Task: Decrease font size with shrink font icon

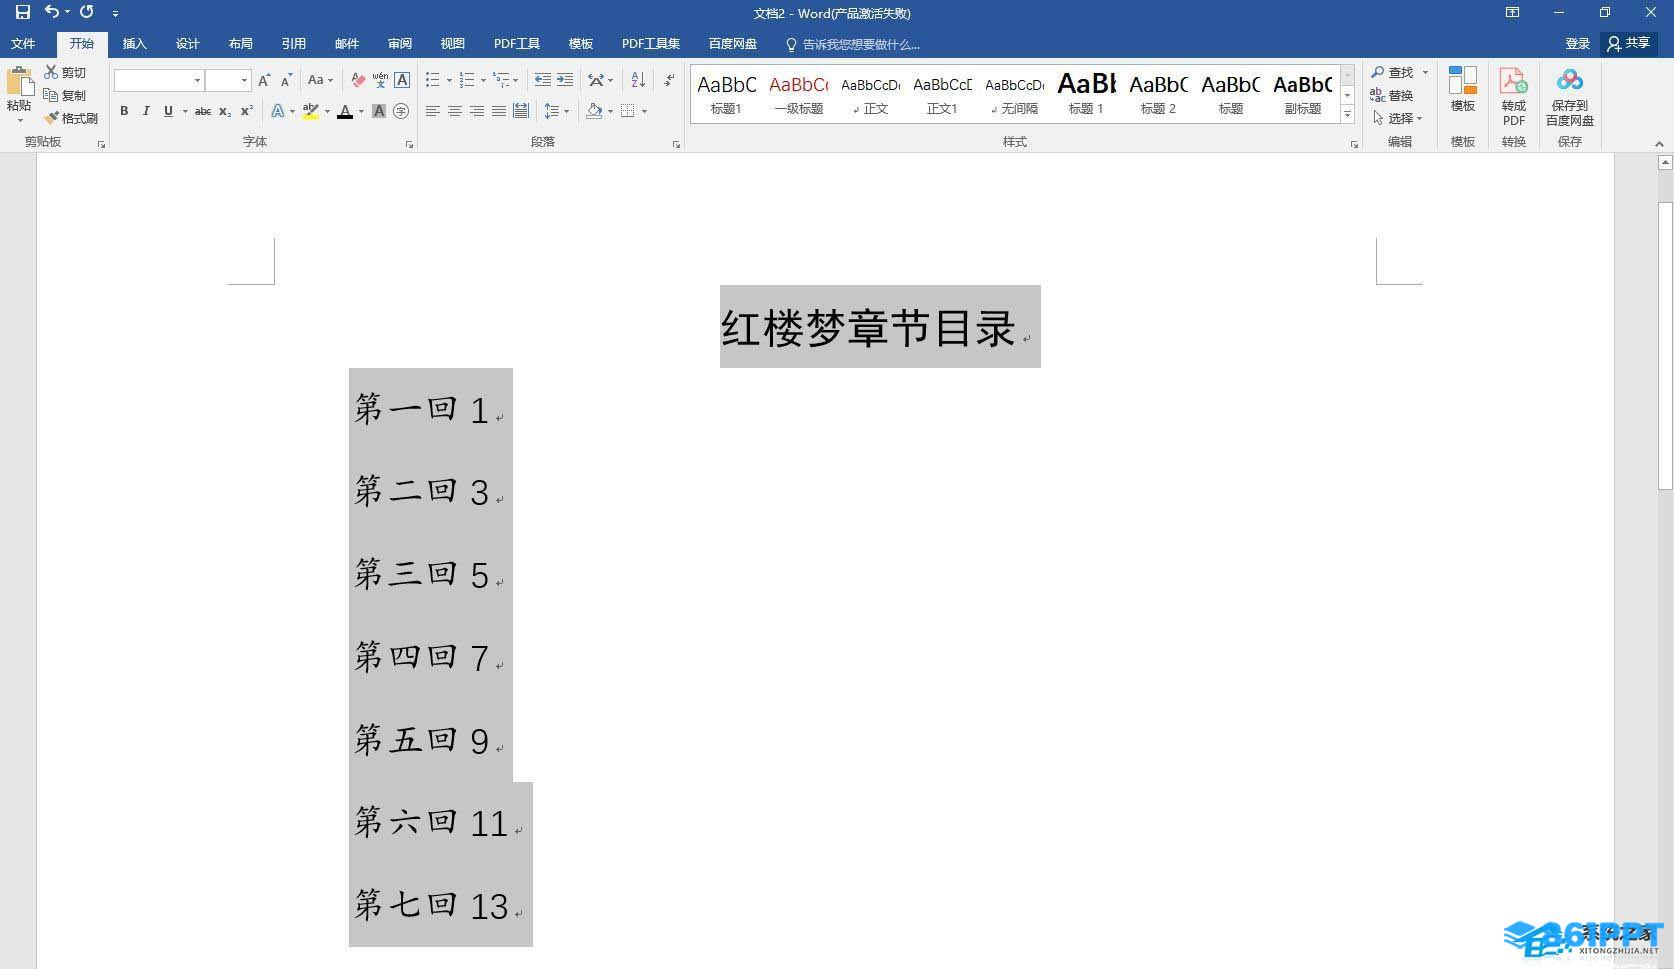Action: tap(286, 80)
